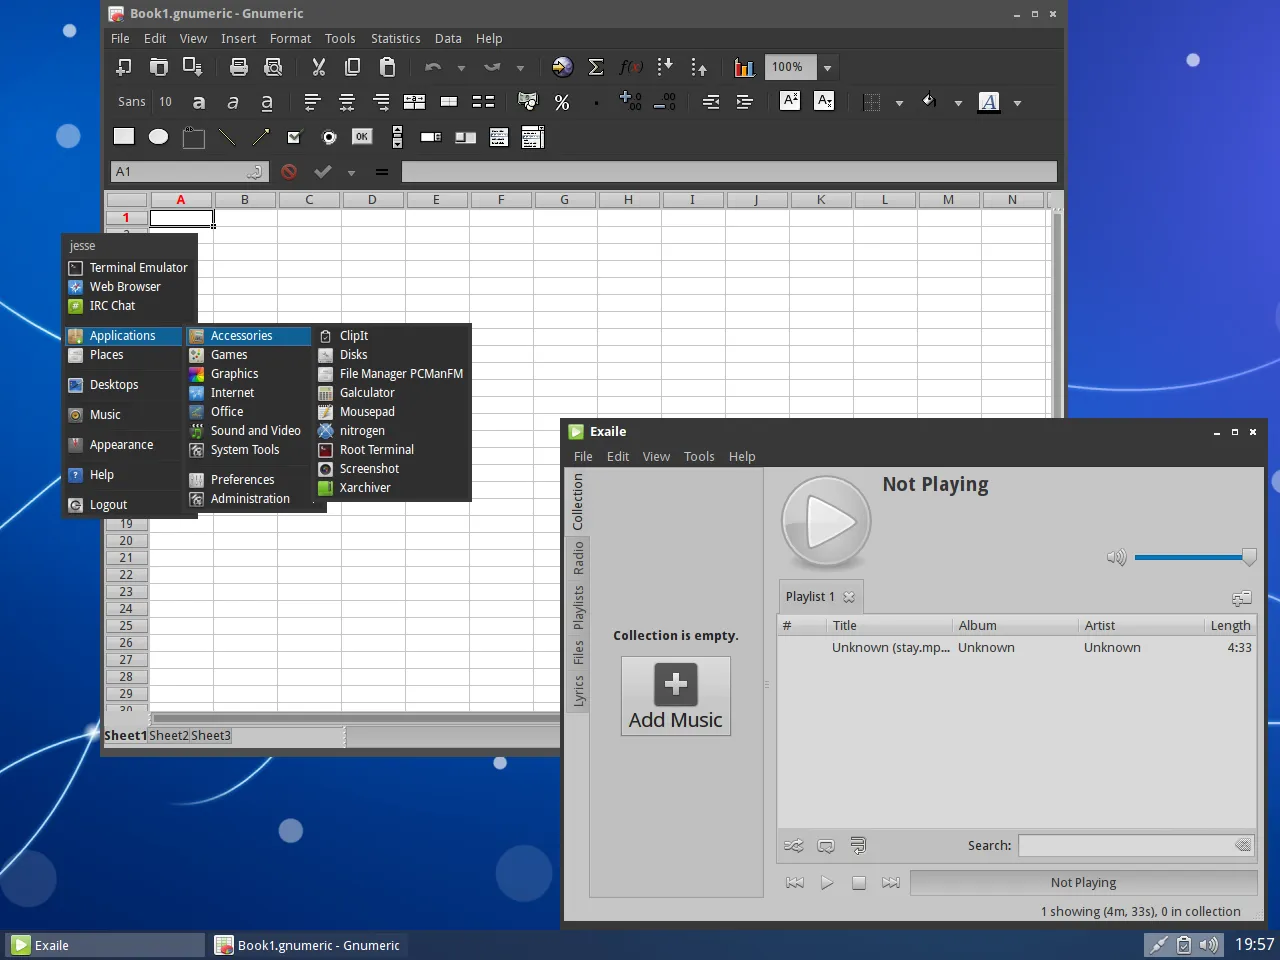Click the cut scissors icon
Screen dimensions: 1280x960
319,67
